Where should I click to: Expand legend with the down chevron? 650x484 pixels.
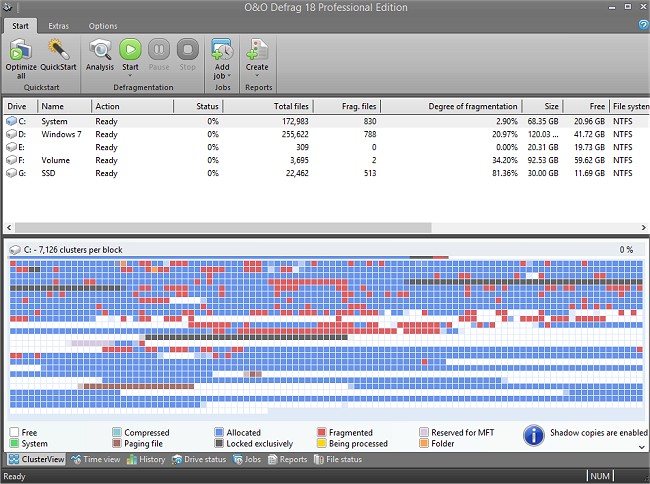tap(642, 447)
